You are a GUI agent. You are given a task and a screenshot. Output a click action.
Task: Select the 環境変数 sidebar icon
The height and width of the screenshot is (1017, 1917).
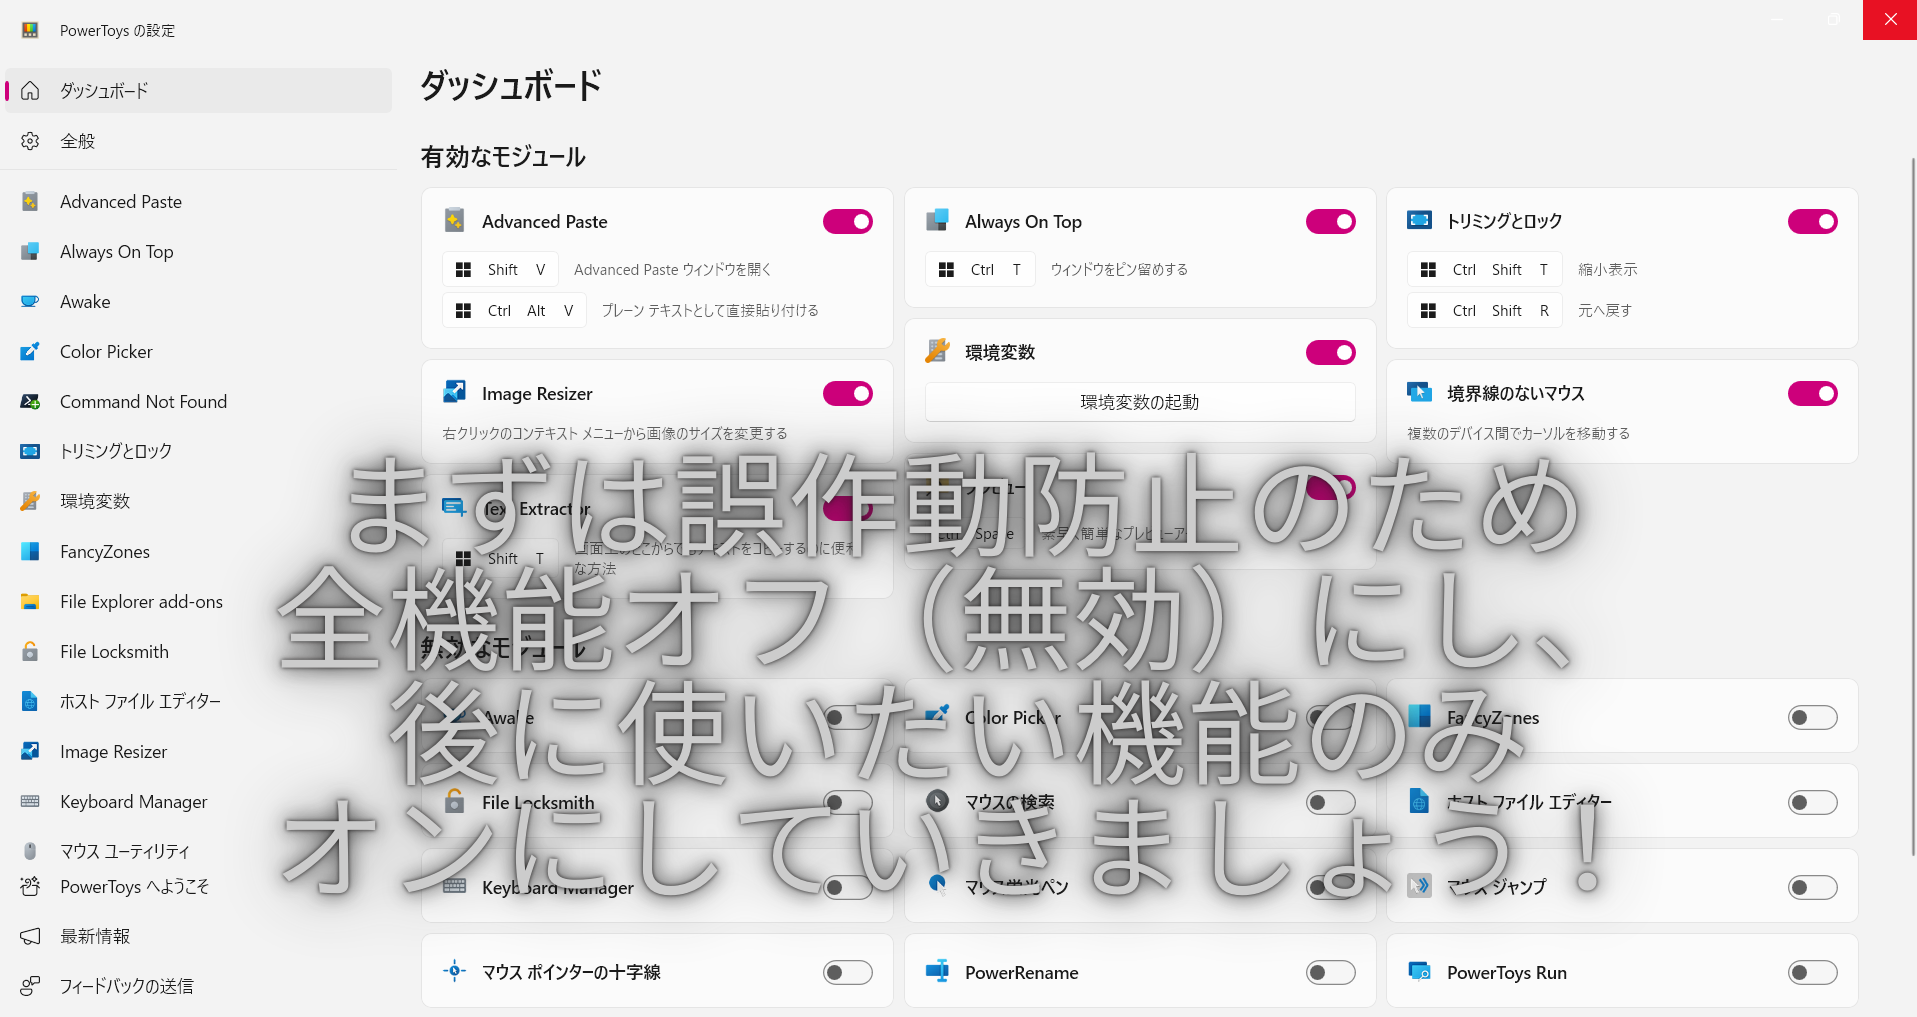30,502
